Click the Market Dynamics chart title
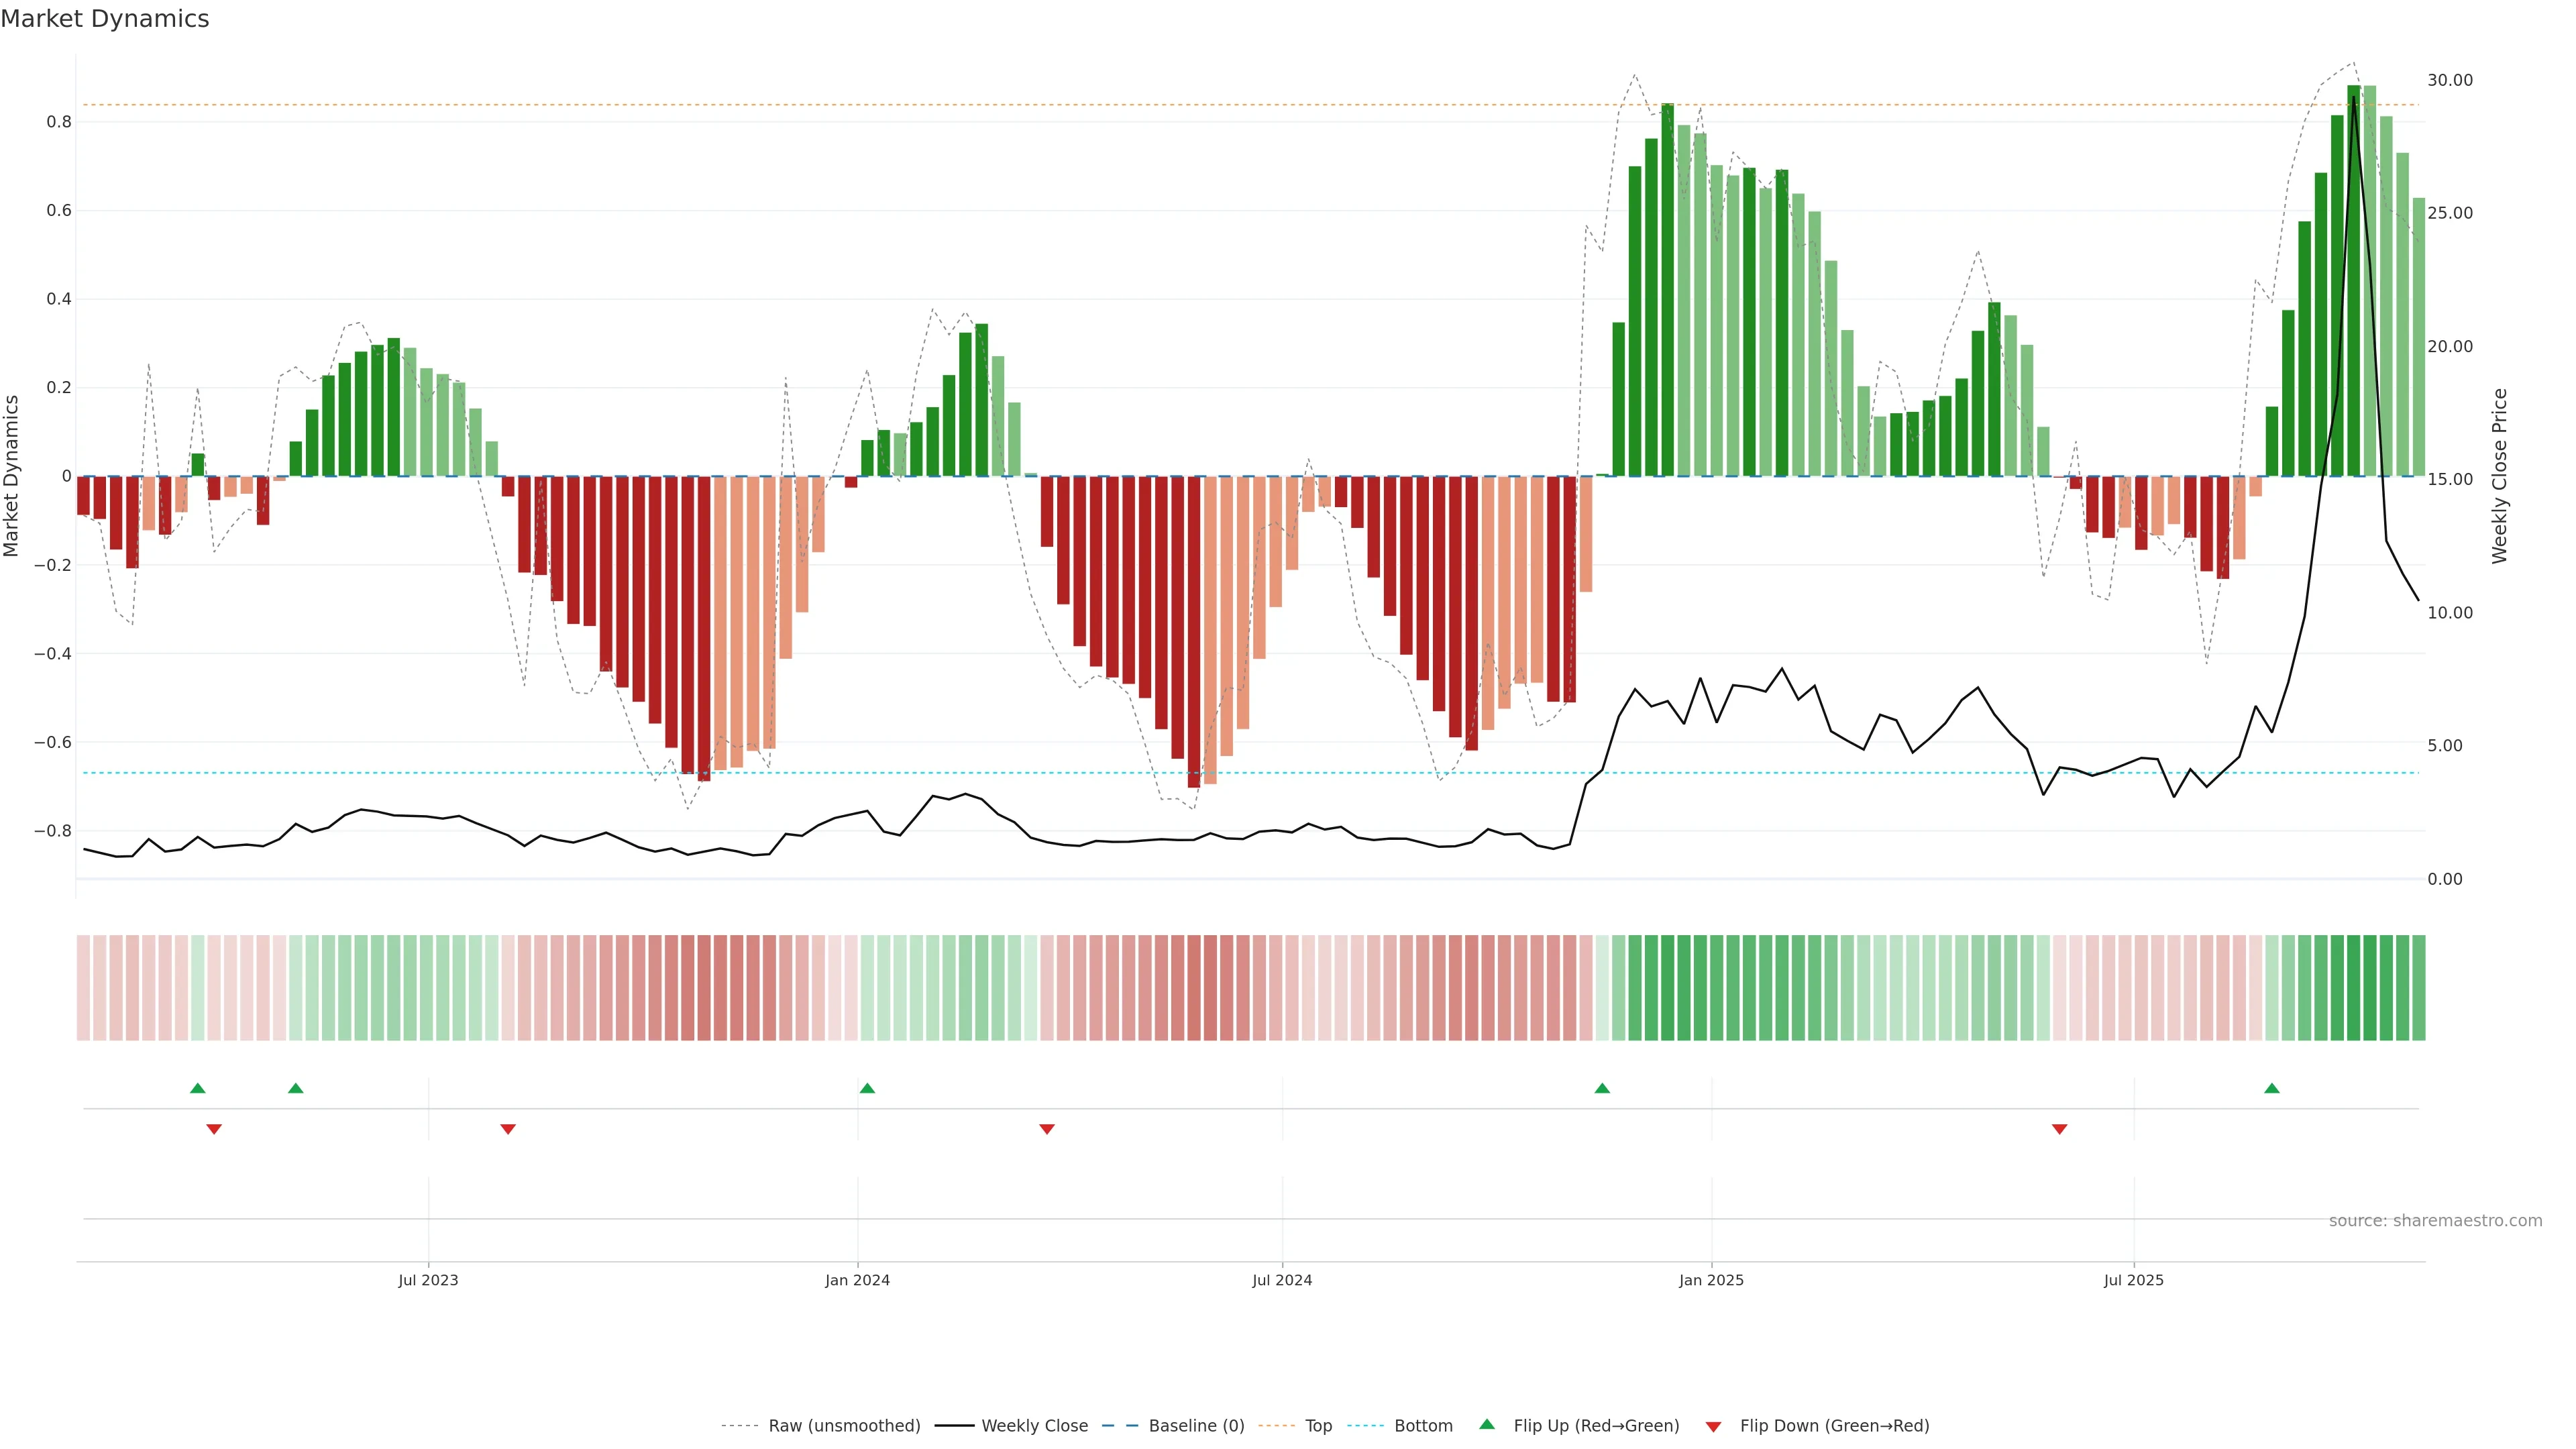 [x=105, y=19]
